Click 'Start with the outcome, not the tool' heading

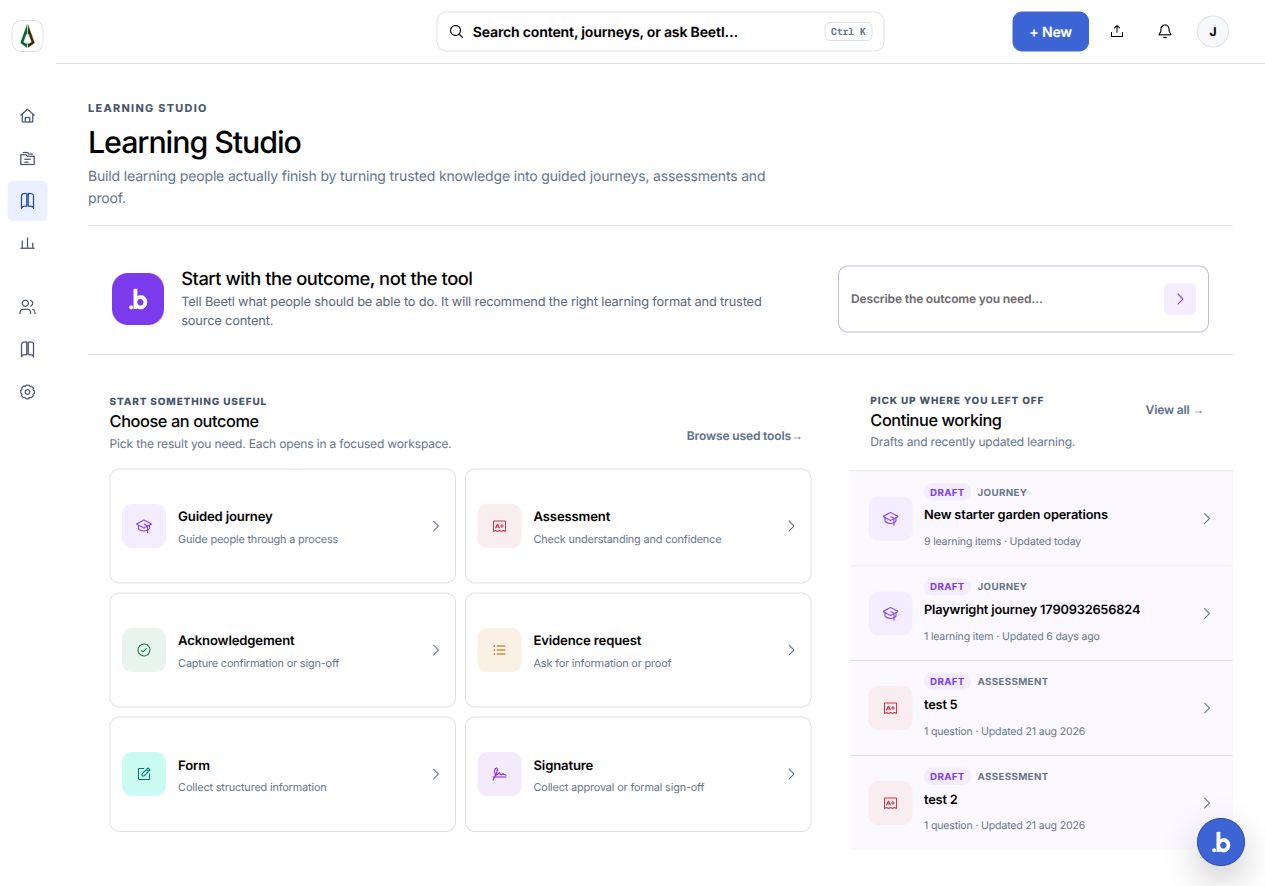coord(327,279)
